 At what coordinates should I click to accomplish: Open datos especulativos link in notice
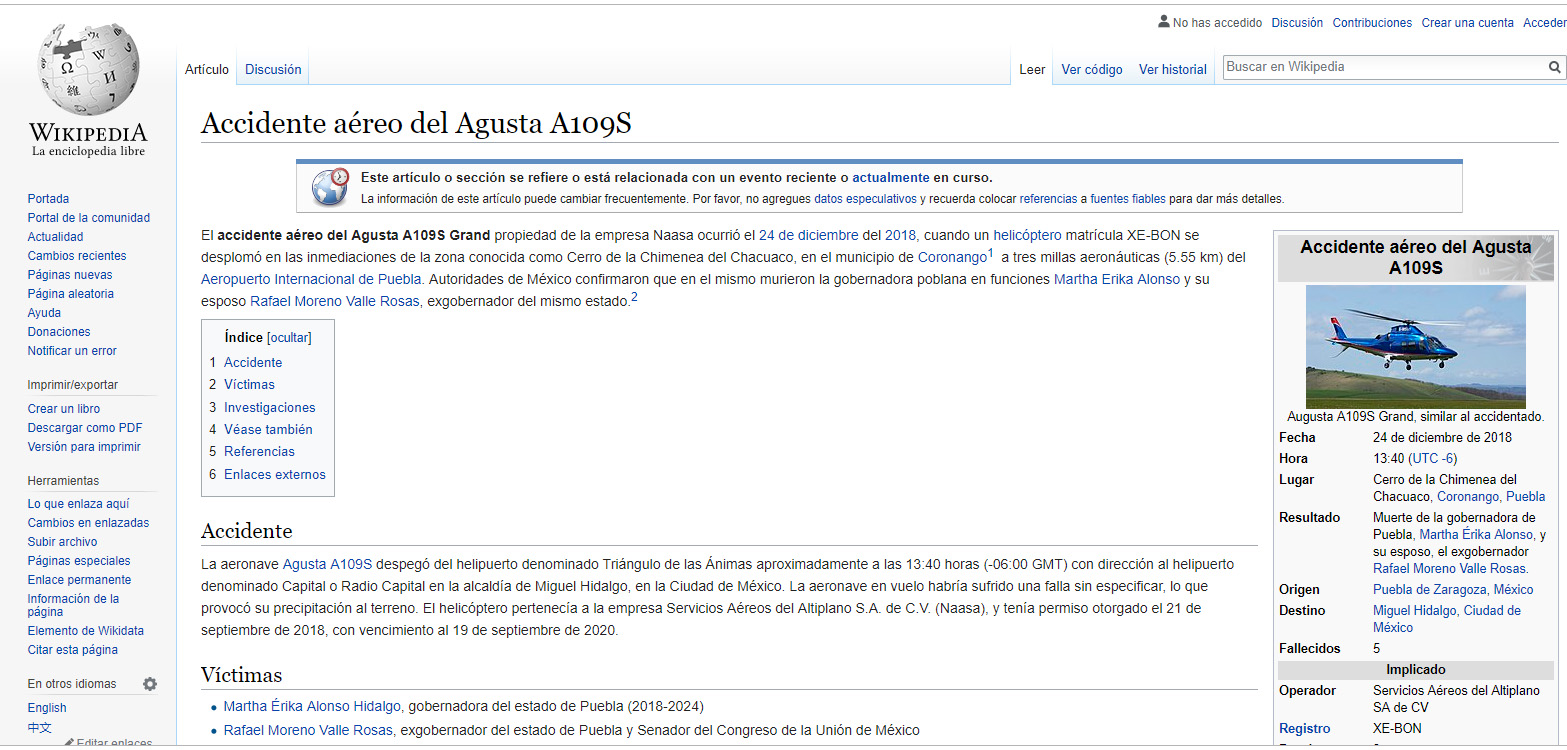(x=865, y=199)
